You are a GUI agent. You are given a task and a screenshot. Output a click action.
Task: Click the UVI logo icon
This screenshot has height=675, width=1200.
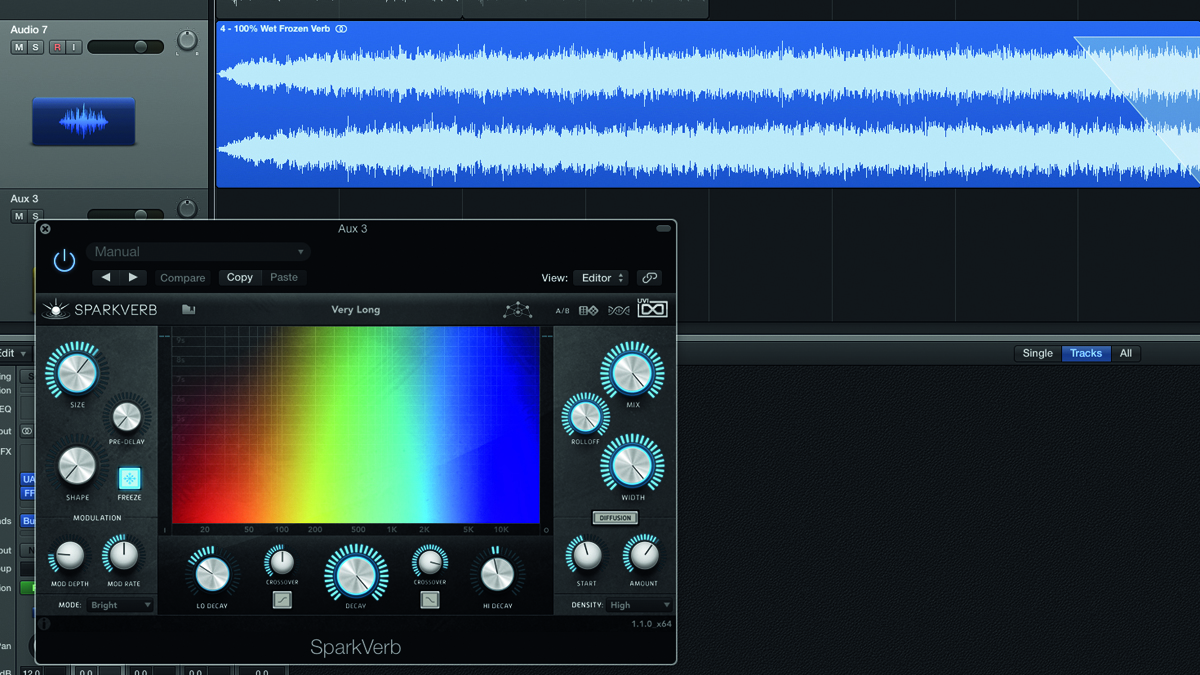click(x=652, y=310)
